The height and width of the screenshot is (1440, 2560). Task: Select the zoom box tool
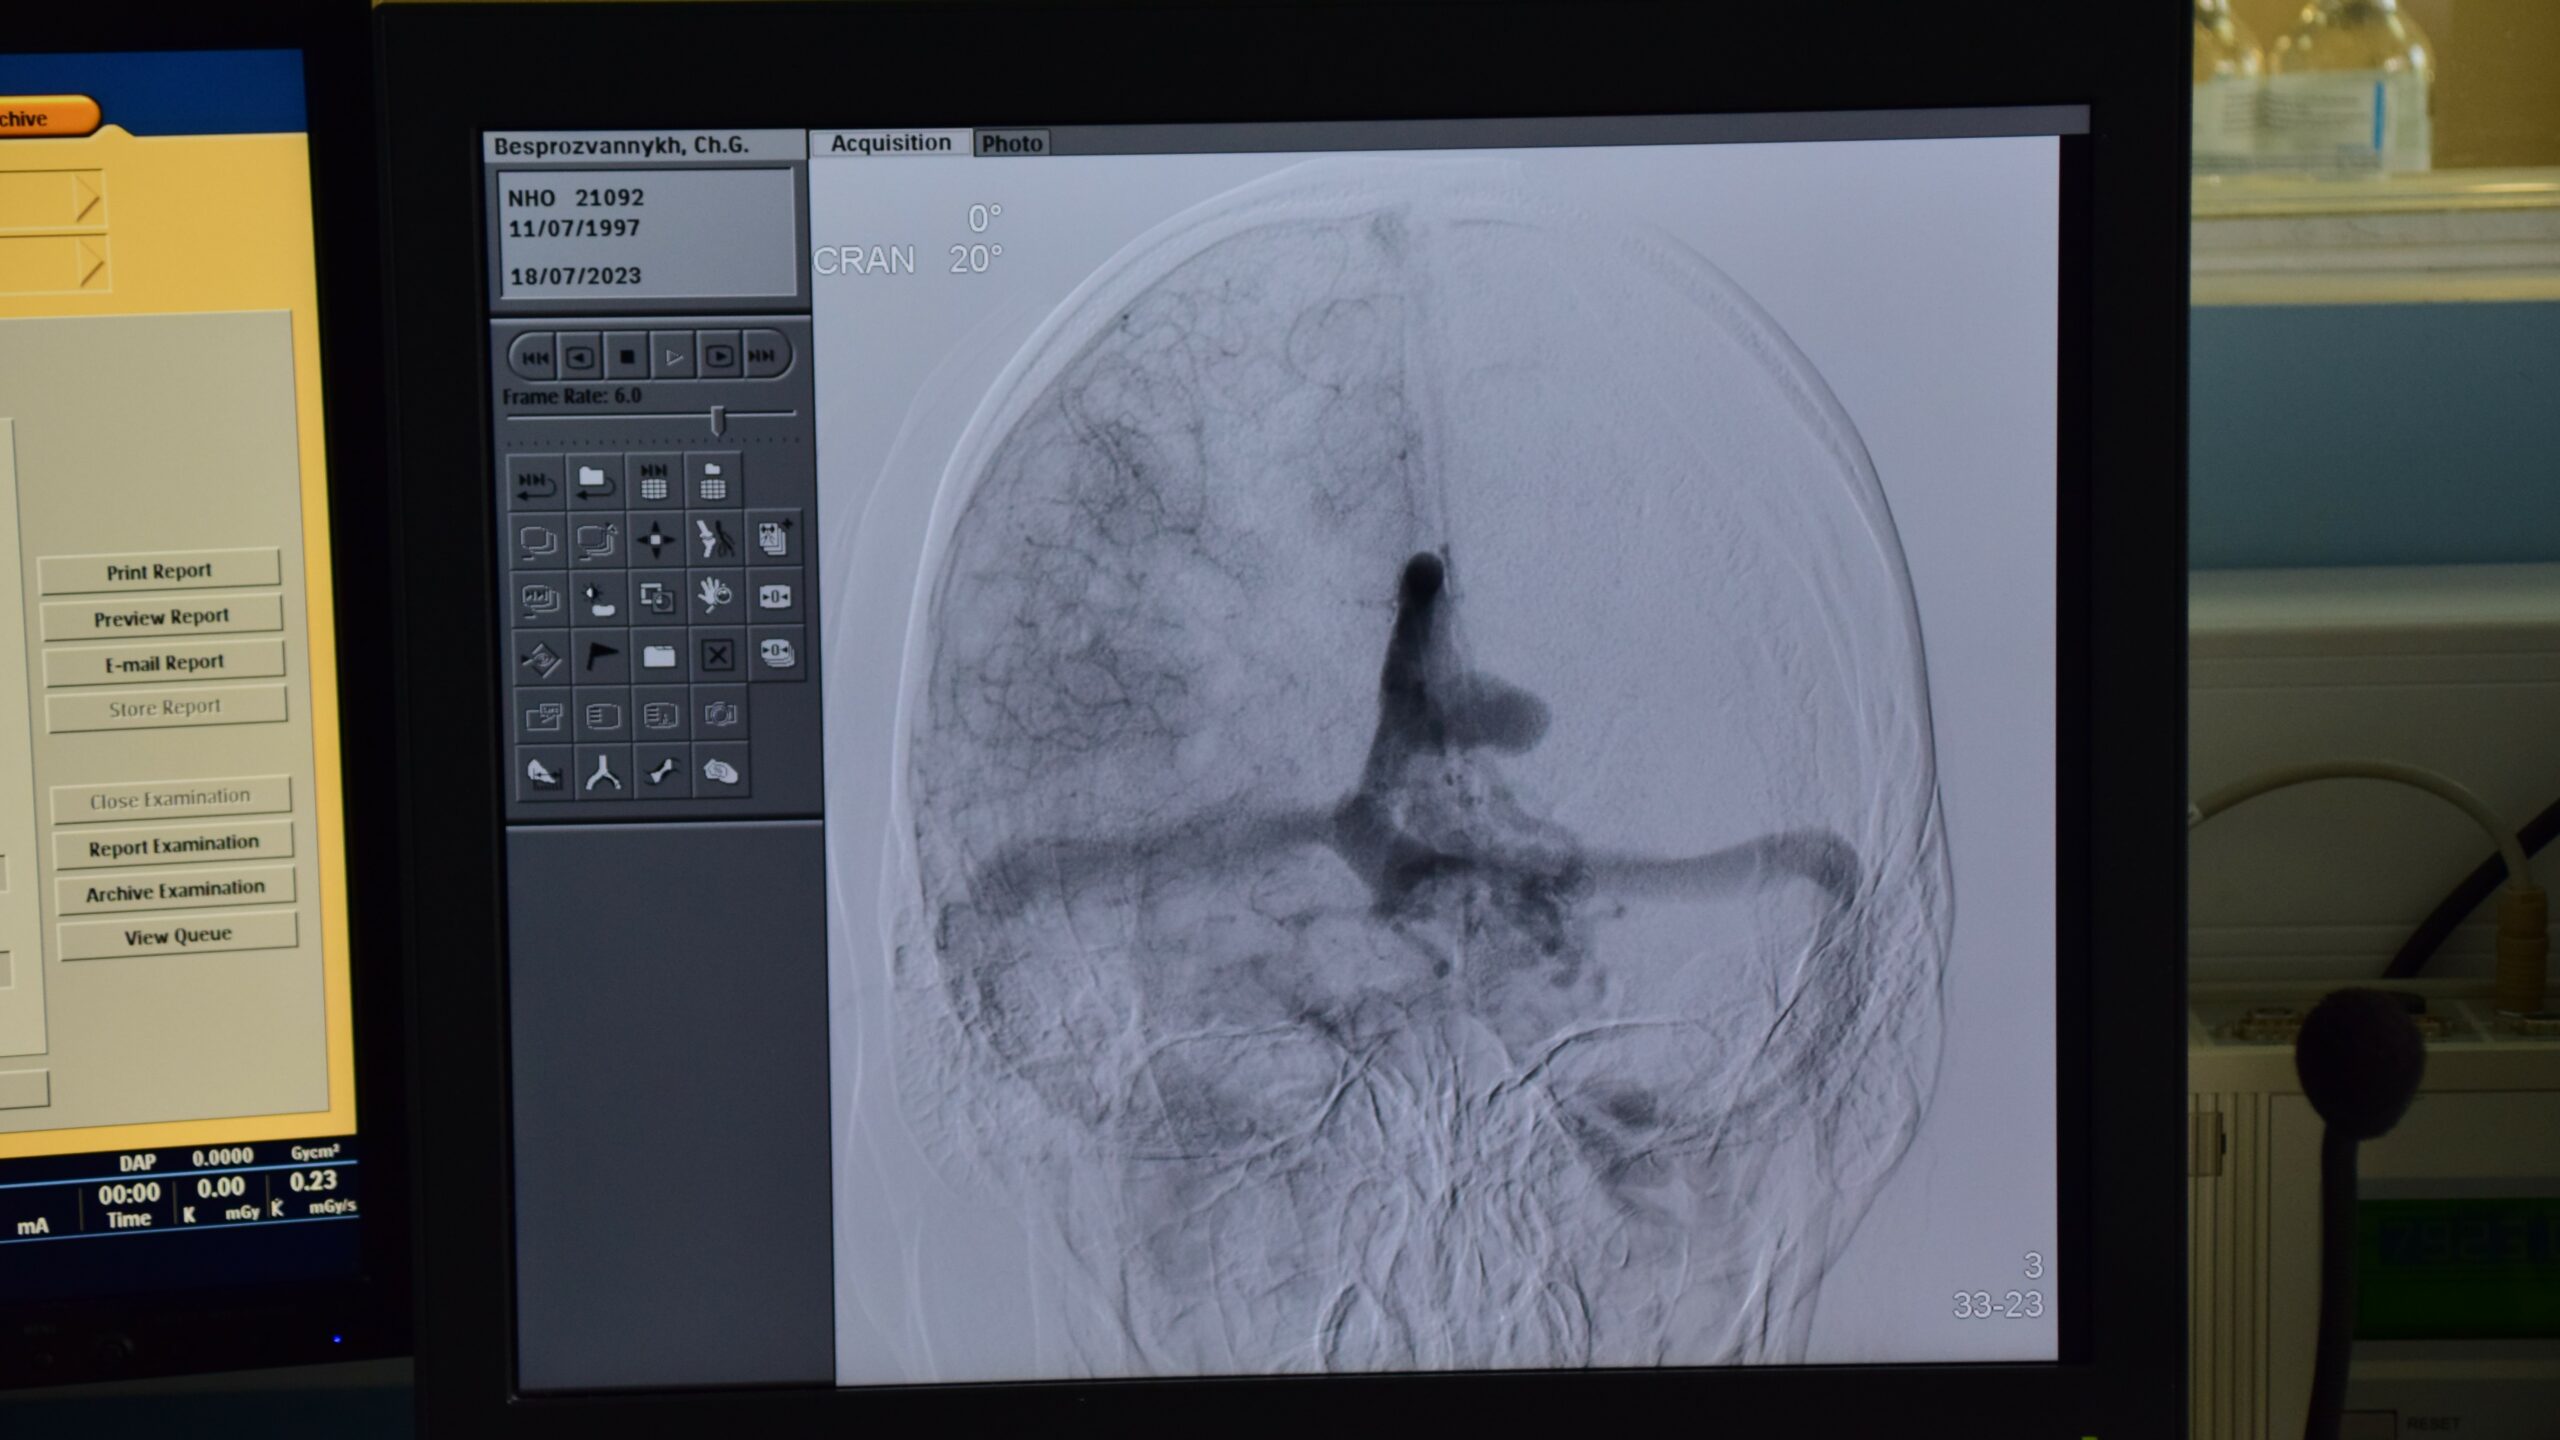(x=657, y=598)
